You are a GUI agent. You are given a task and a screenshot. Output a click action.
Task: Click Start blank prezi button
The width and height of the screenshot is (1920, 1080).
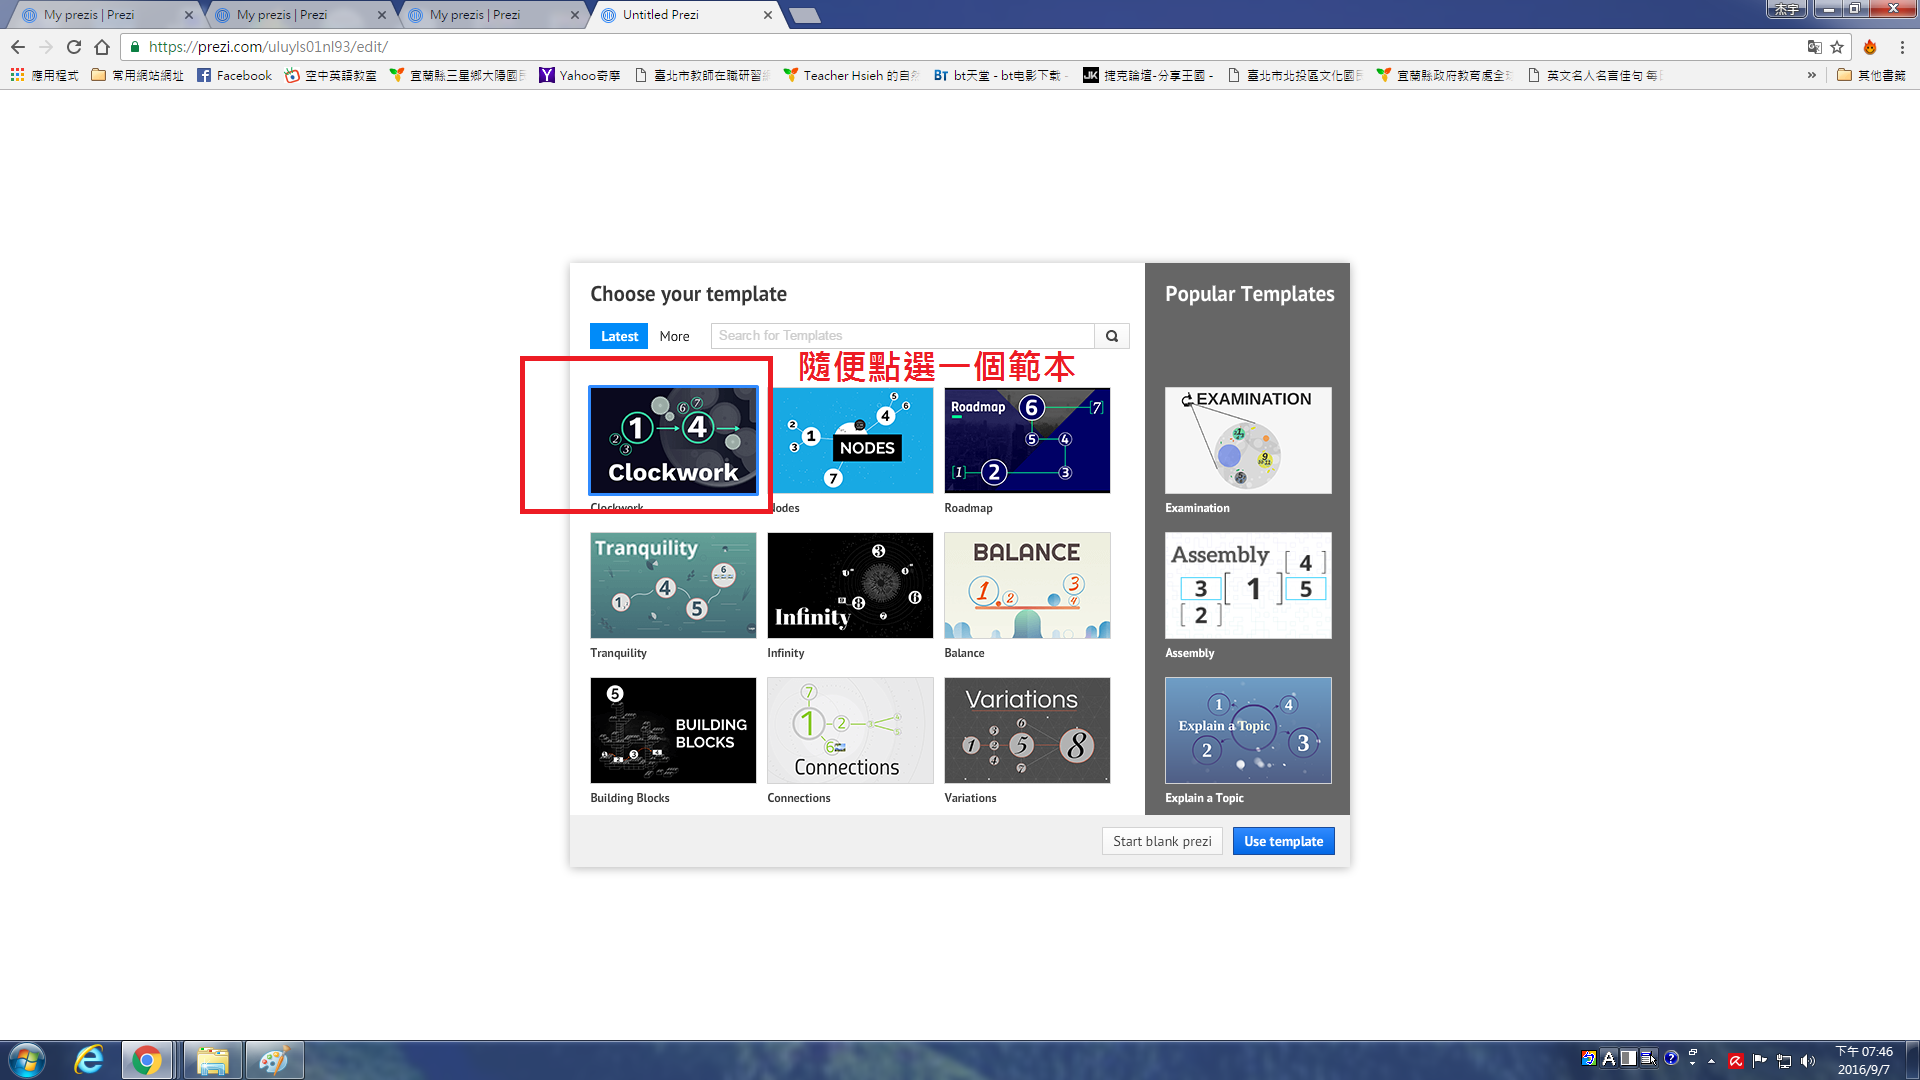[1162, 841]
